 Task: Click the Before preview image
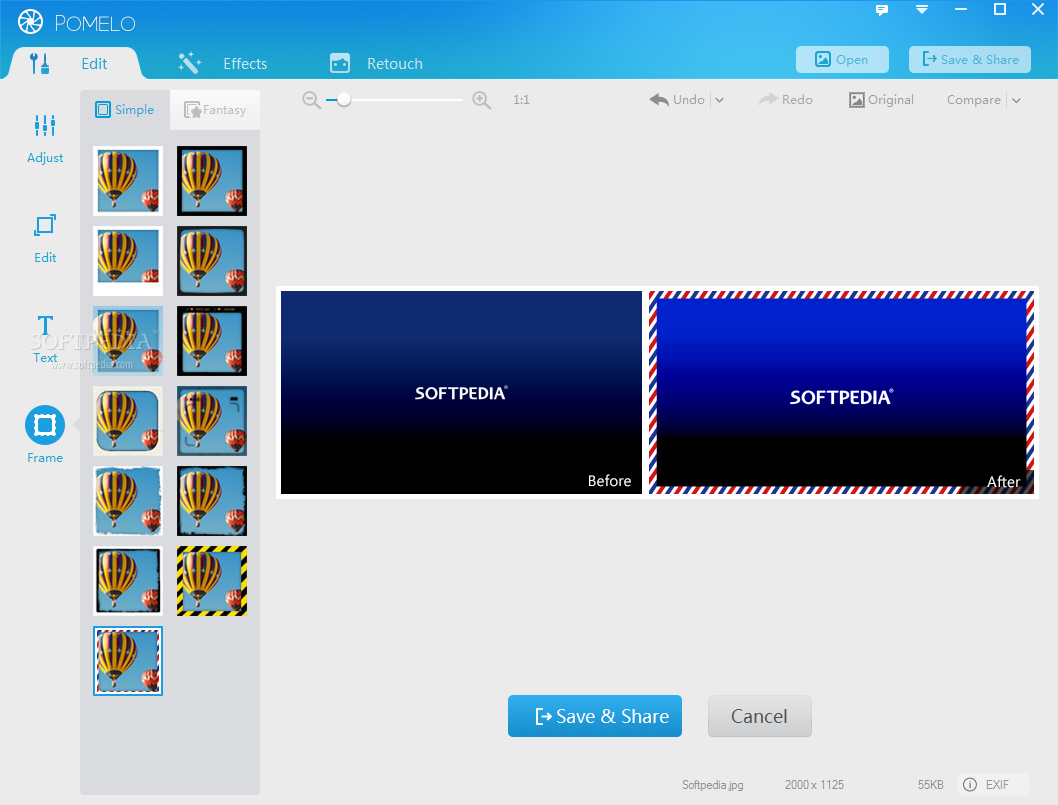(x=461, y=392)
